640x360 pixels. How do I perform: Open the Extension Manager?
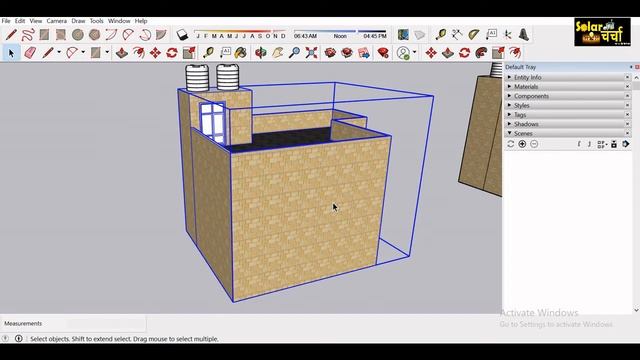coord(383,53)
